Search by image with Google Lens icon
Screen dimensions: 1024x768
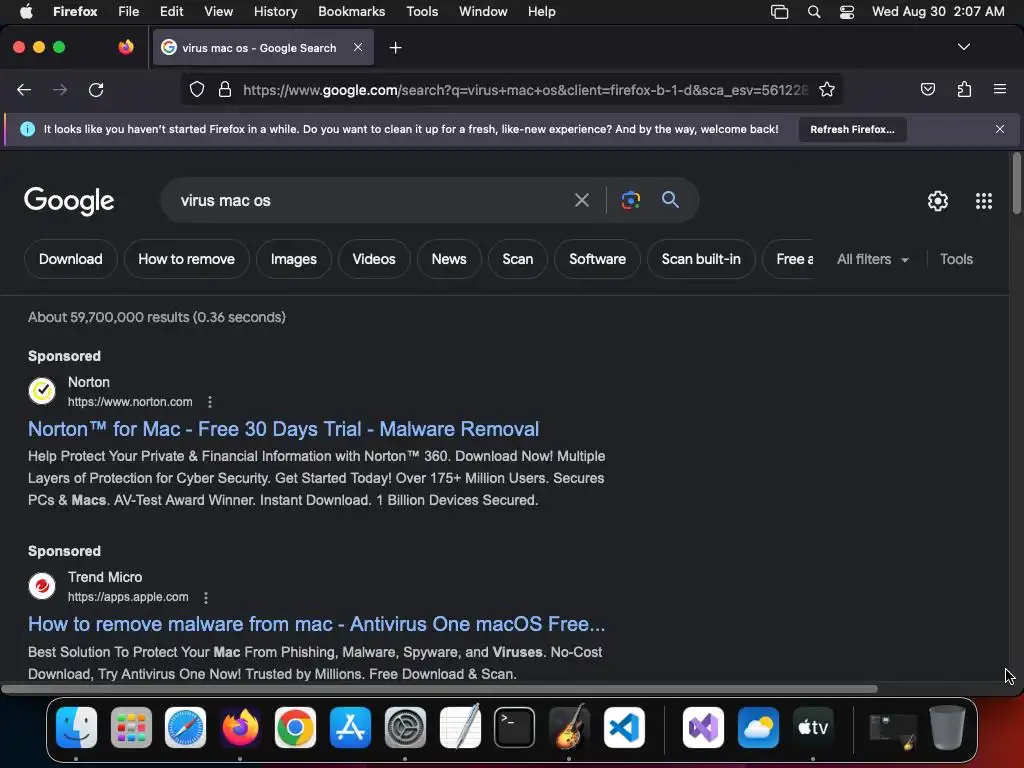pyautogui.click(x=630, y=200)
